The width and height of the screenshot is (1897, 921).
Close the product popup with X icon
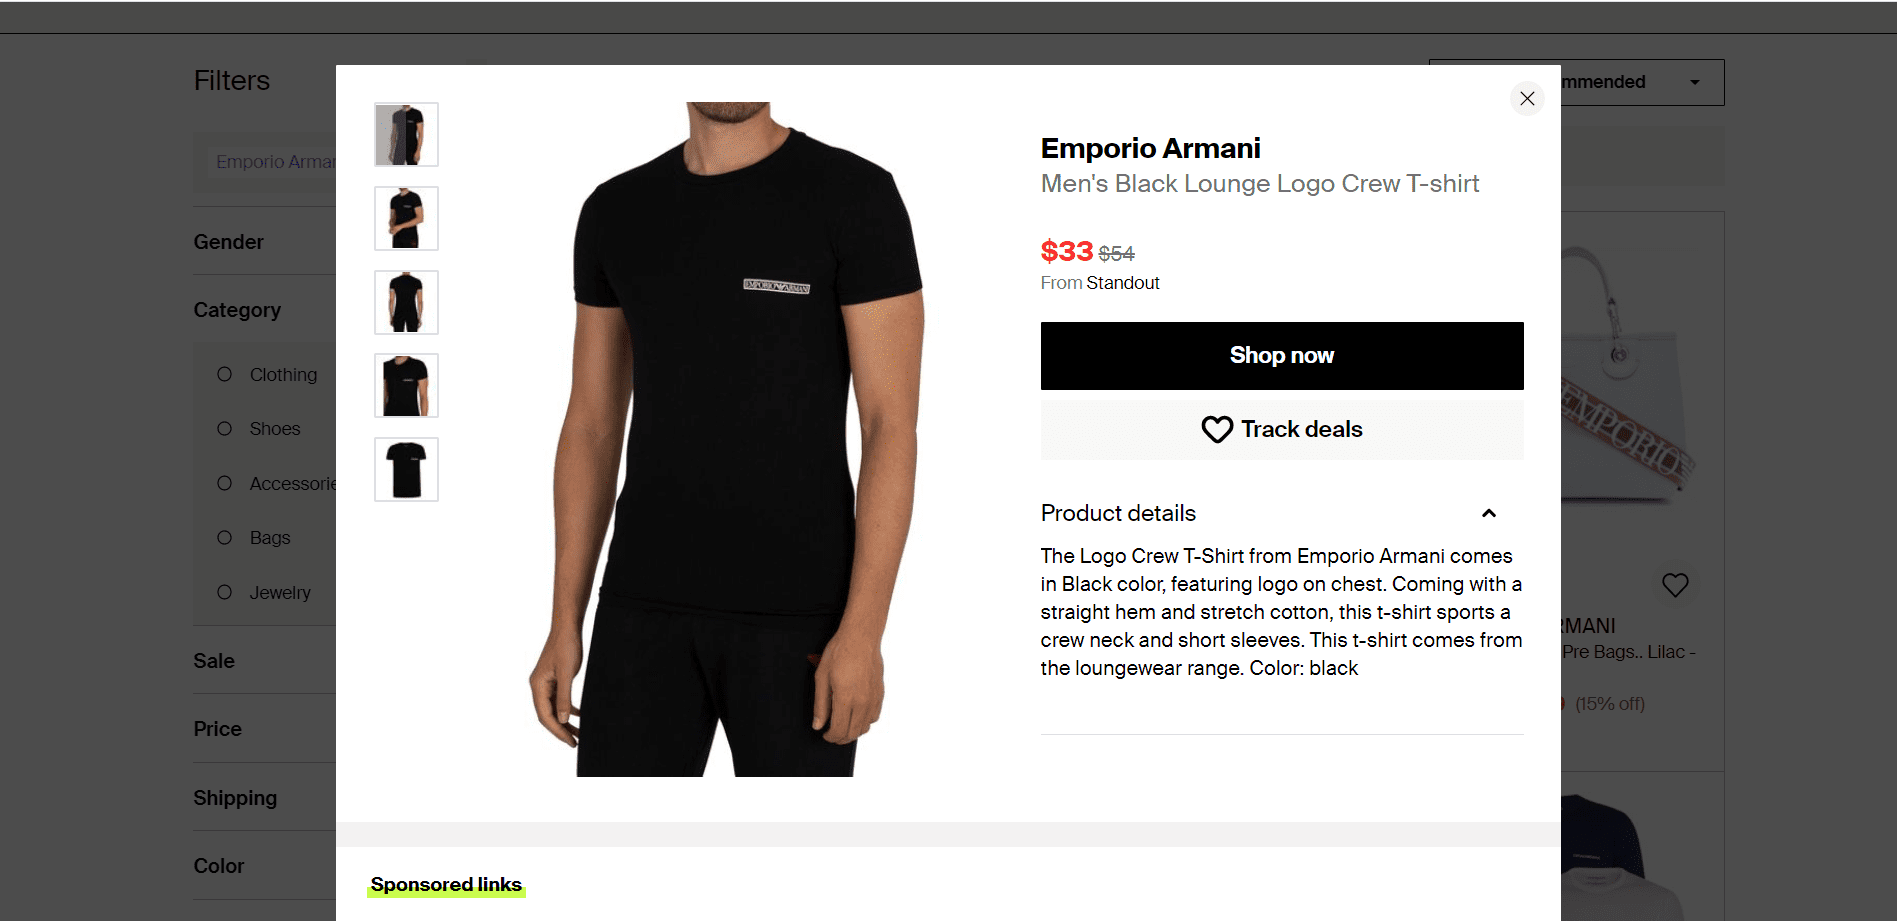[x=1527, y=98]
